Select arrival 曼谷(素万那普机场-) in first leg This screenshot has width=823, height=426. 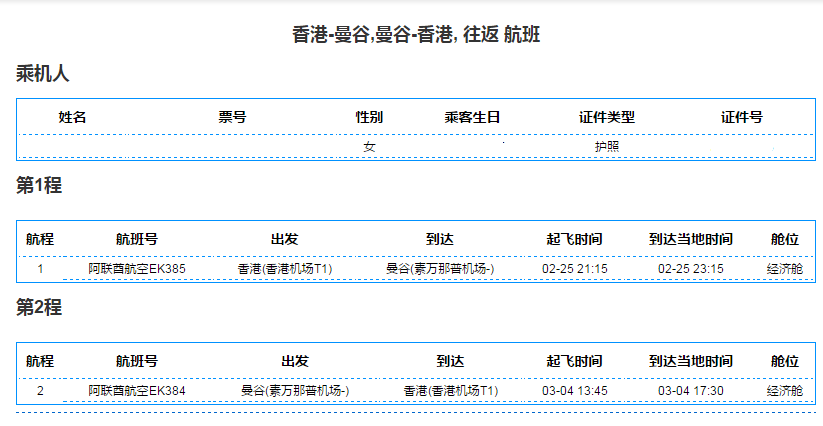(440, 269)
